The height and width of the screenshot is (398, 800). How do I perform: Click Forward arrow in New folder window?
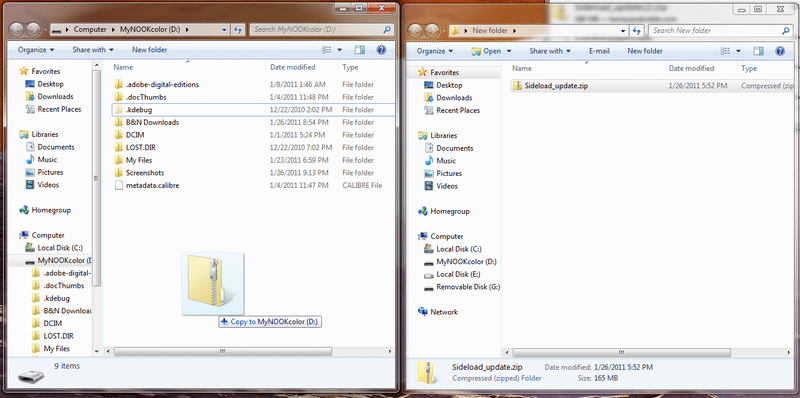tap(432, 31)
